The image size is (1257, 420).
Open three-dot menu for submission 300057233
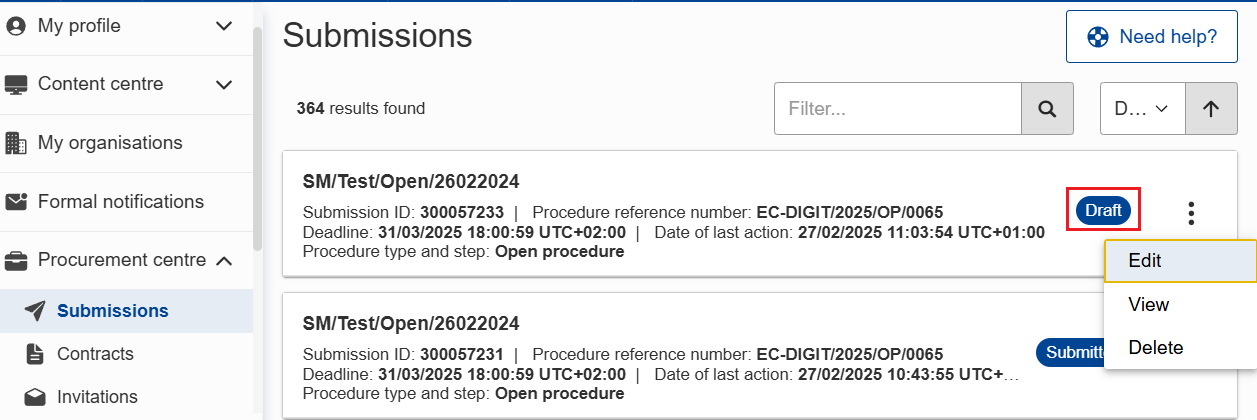[1191, 213]
